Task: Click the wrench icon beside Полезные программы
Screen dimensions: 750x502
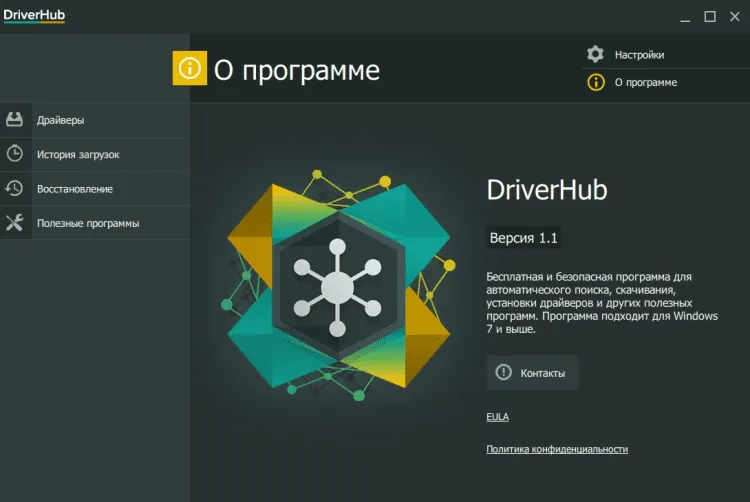Action: point(14,223)
